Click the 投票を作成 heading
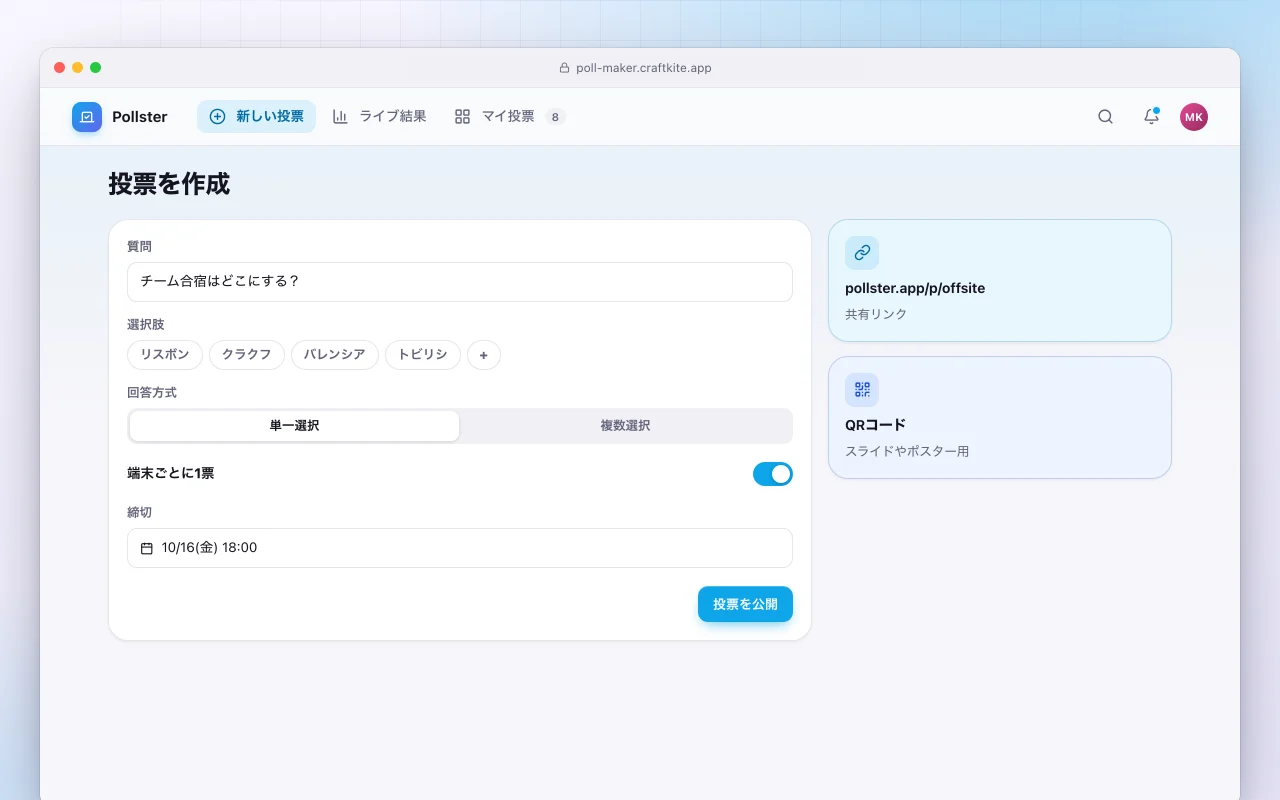Viewport: 1280px width, 800px height. point(169,184)
